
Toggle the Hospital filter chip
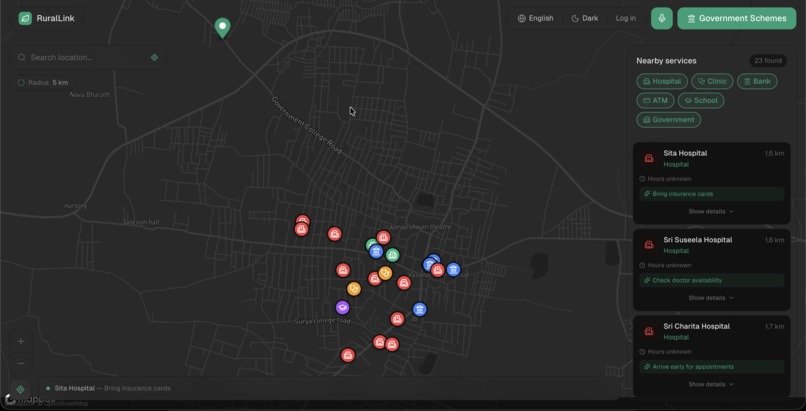(662, 81)
